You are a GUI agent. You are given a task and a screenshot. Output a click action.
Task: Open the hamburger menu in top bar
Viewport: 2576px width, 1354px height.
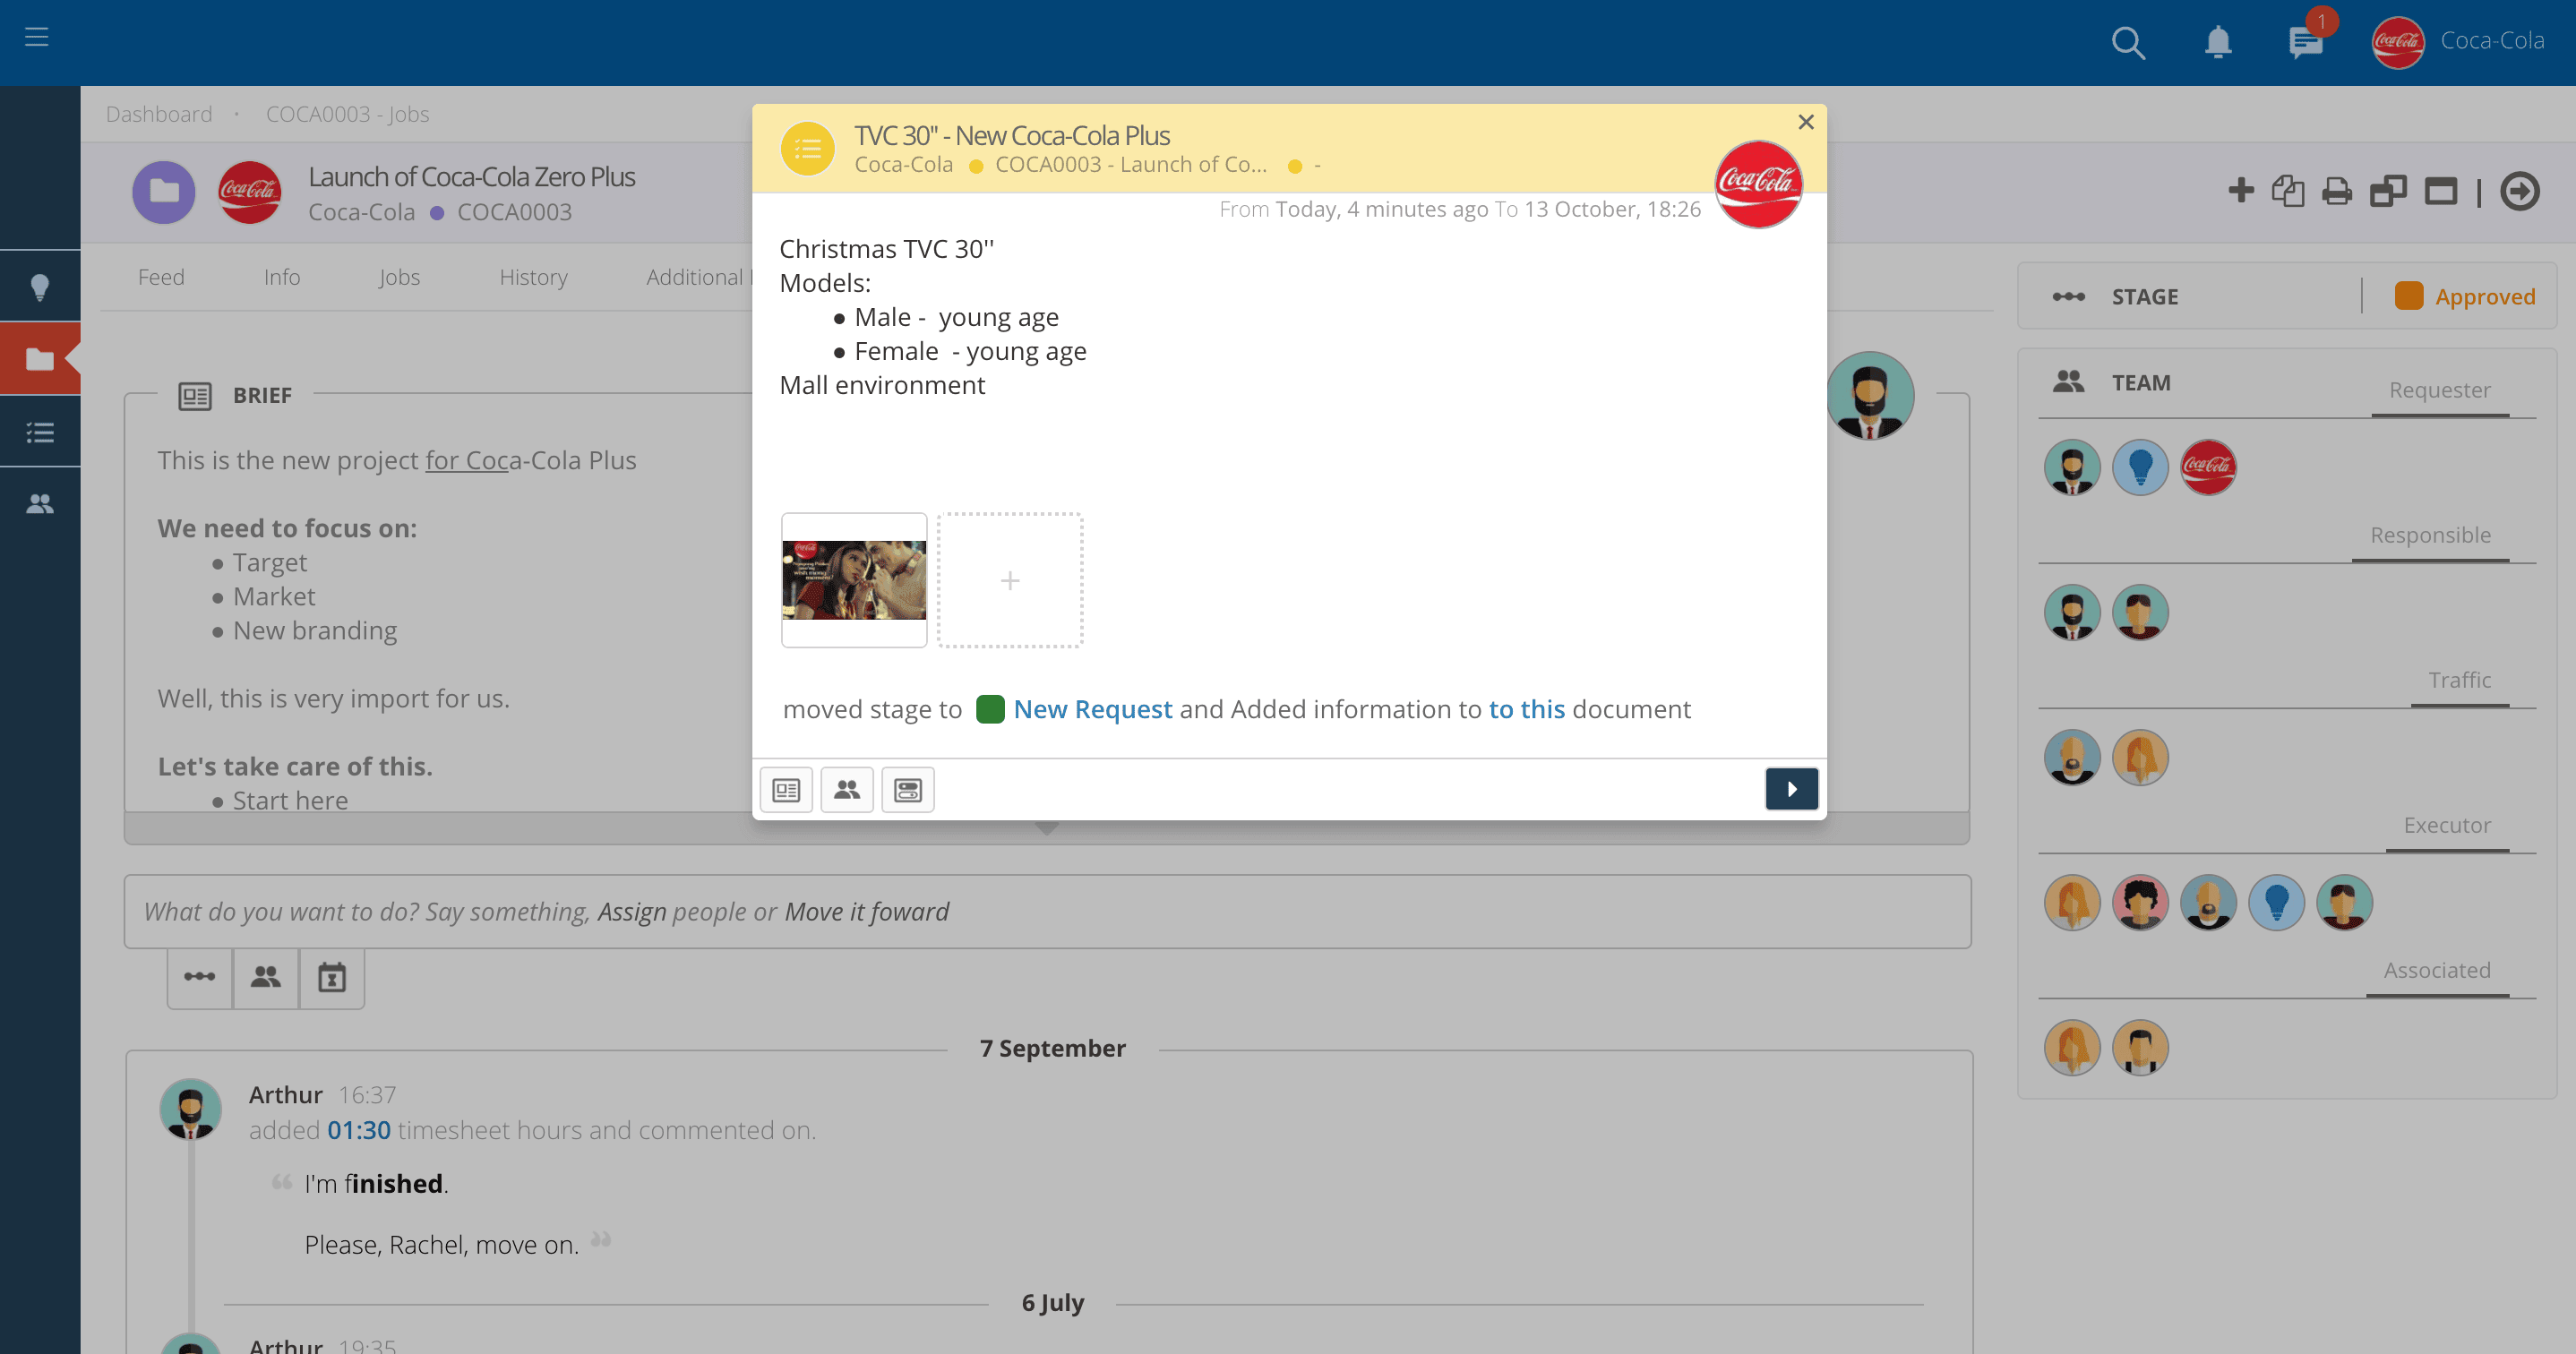pos(37,38)
